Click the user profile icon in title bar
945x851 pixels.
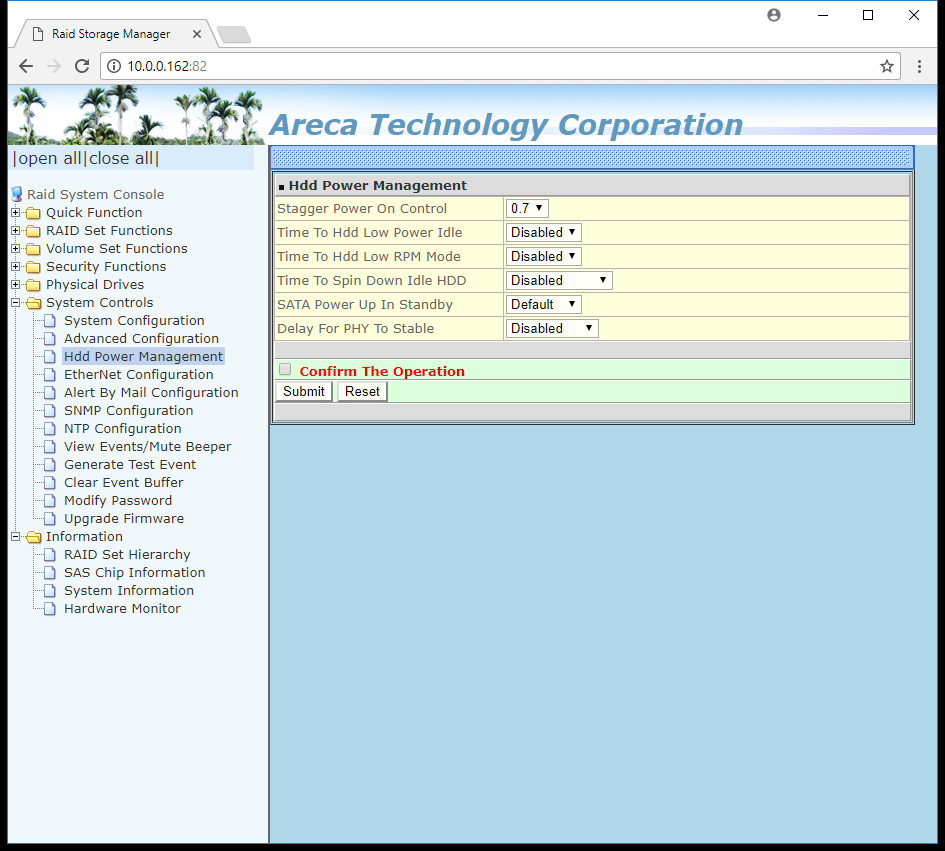[774, 15]
